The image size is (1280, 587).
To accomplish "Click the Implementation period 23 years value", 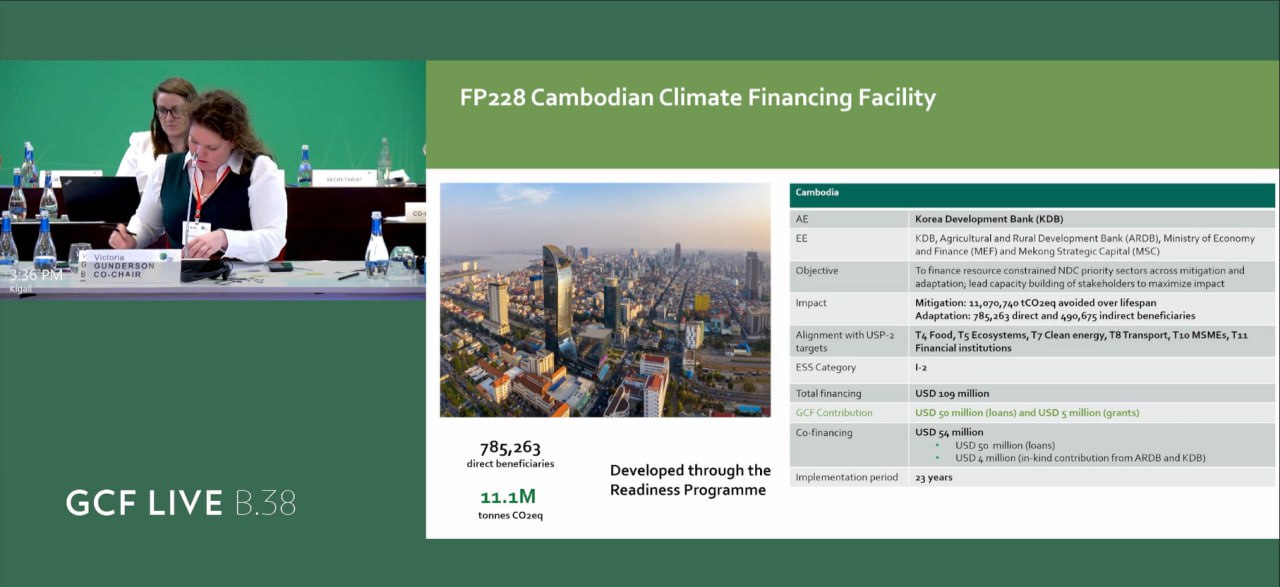I will [x=934, y=477].
